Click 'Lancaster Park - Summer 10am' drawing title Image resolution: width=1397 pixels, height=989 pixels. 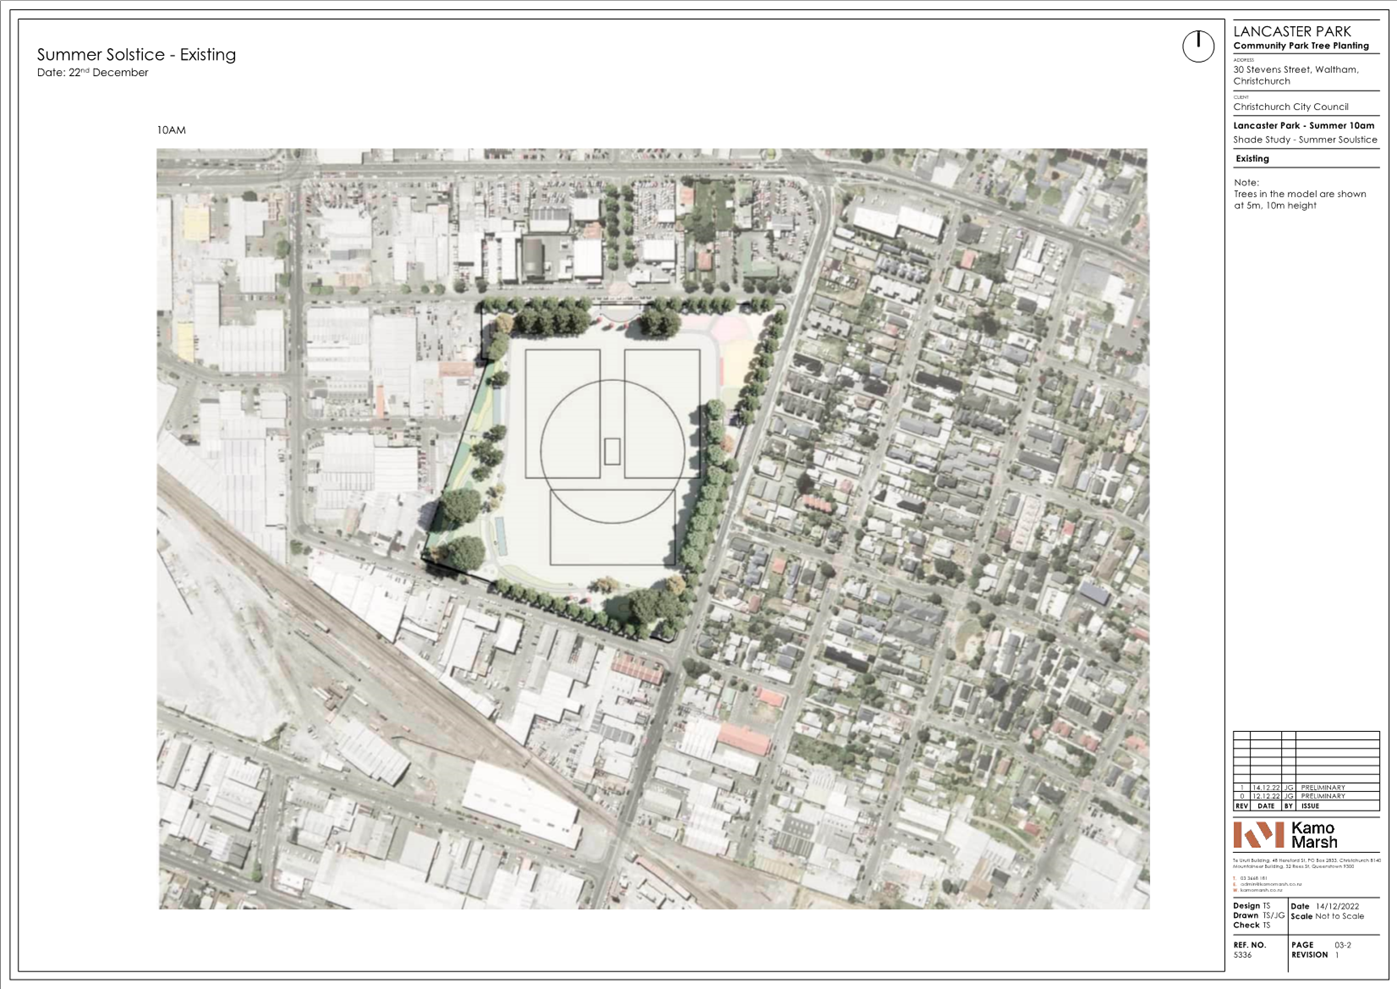(x=1304, y=126)
